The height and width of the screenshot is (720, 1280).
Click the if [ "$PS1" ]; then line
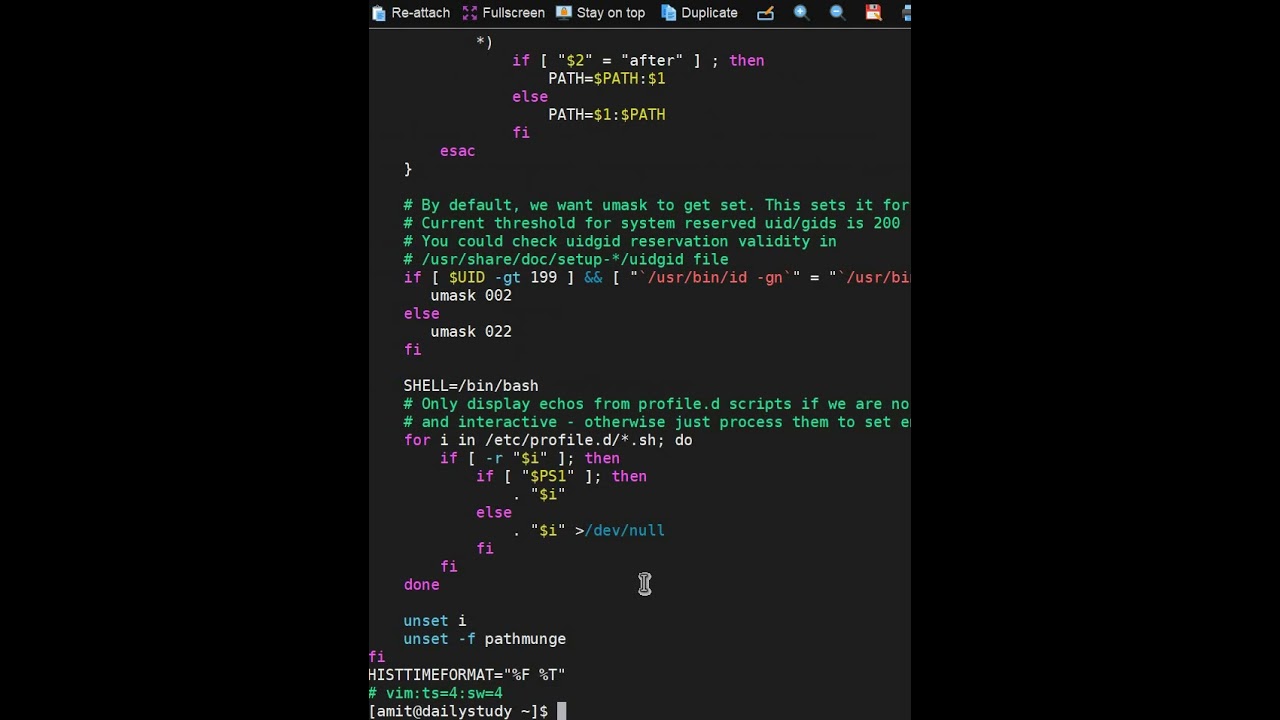[561, 477]
